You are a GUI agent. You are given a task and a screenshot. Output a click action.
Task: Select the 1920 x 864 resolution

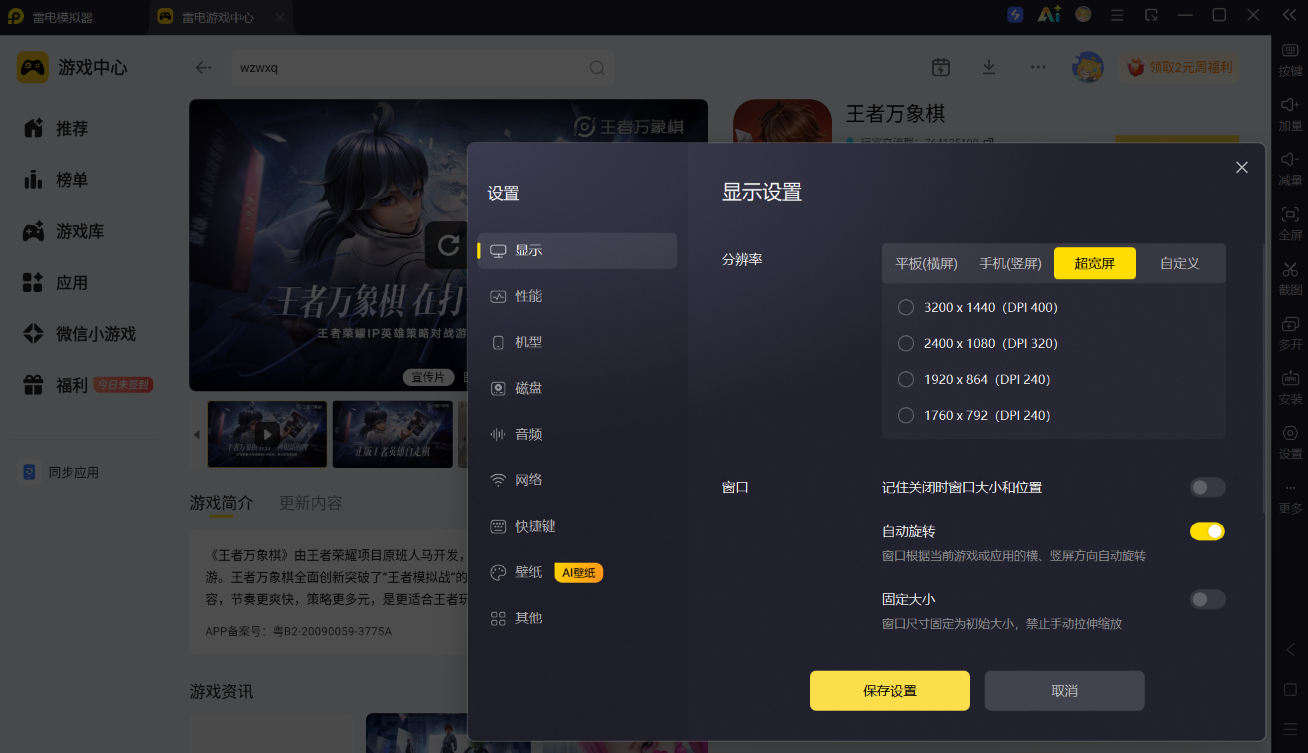(x=906, y=379)
